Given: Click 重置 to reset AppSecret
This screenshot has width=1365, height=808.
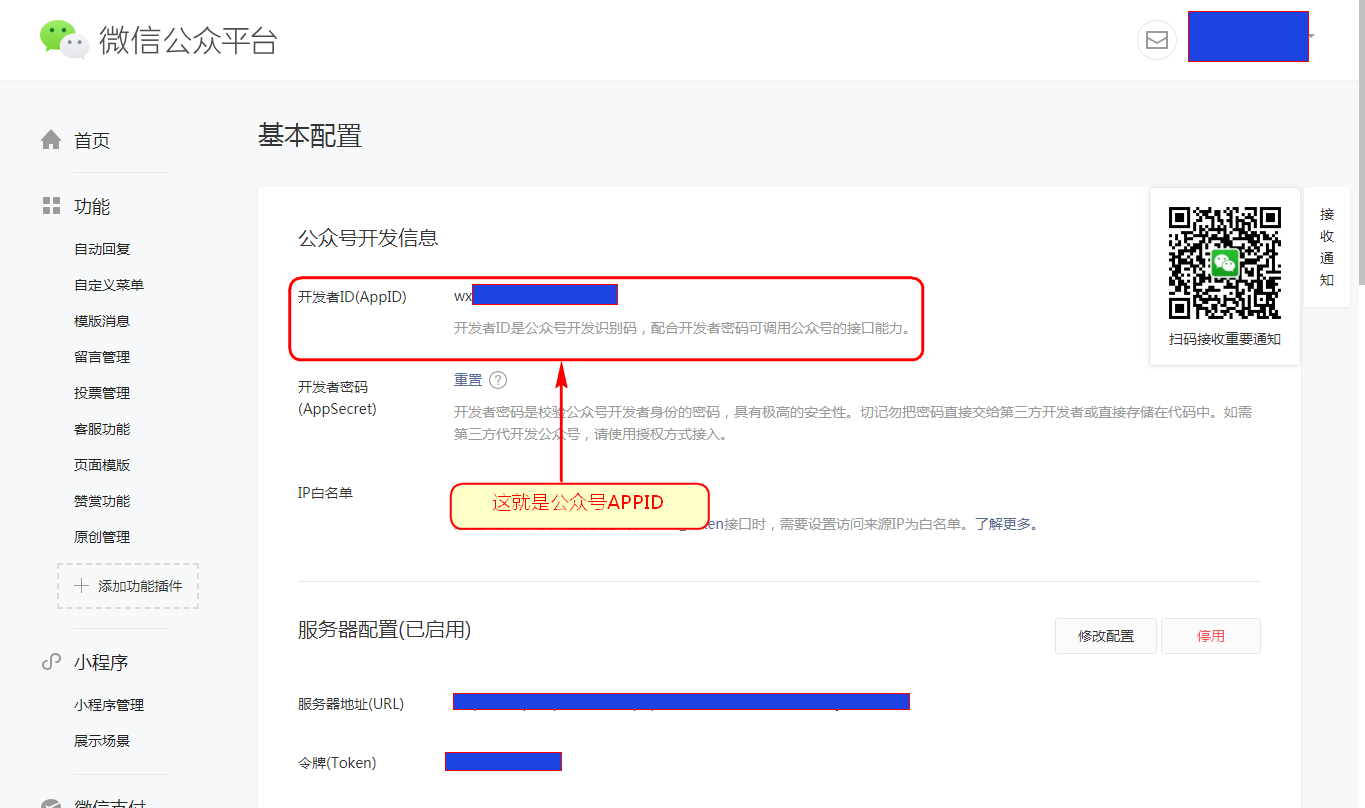Looking at the screenshot, I should click(468, 380).
